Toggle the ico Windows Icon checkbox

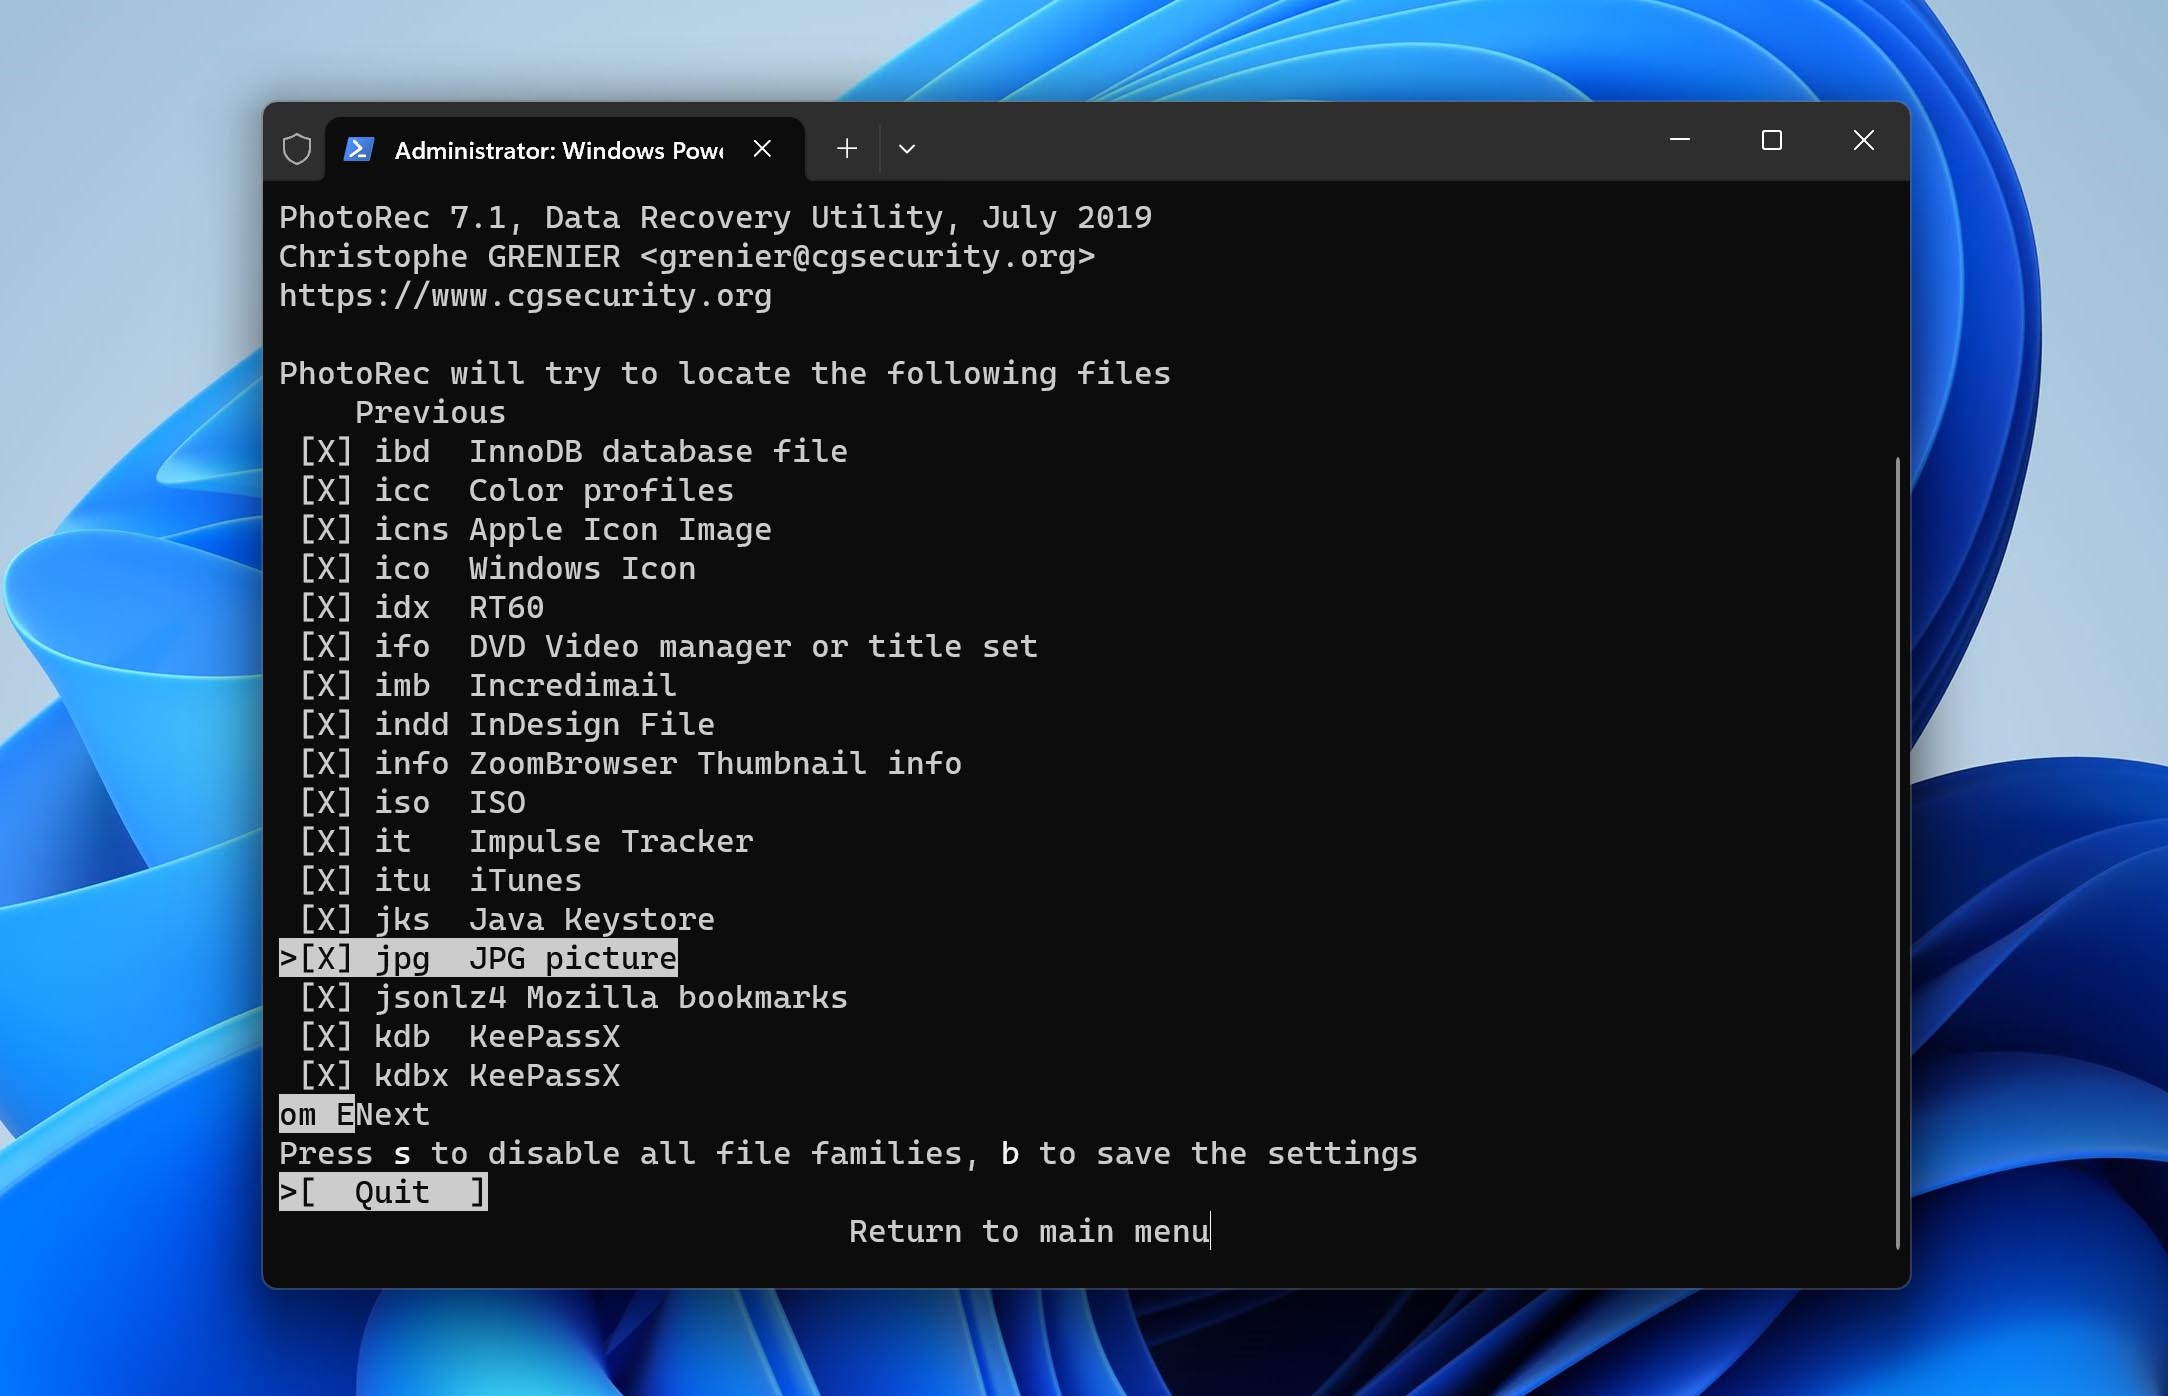click(x=326, y=568)
